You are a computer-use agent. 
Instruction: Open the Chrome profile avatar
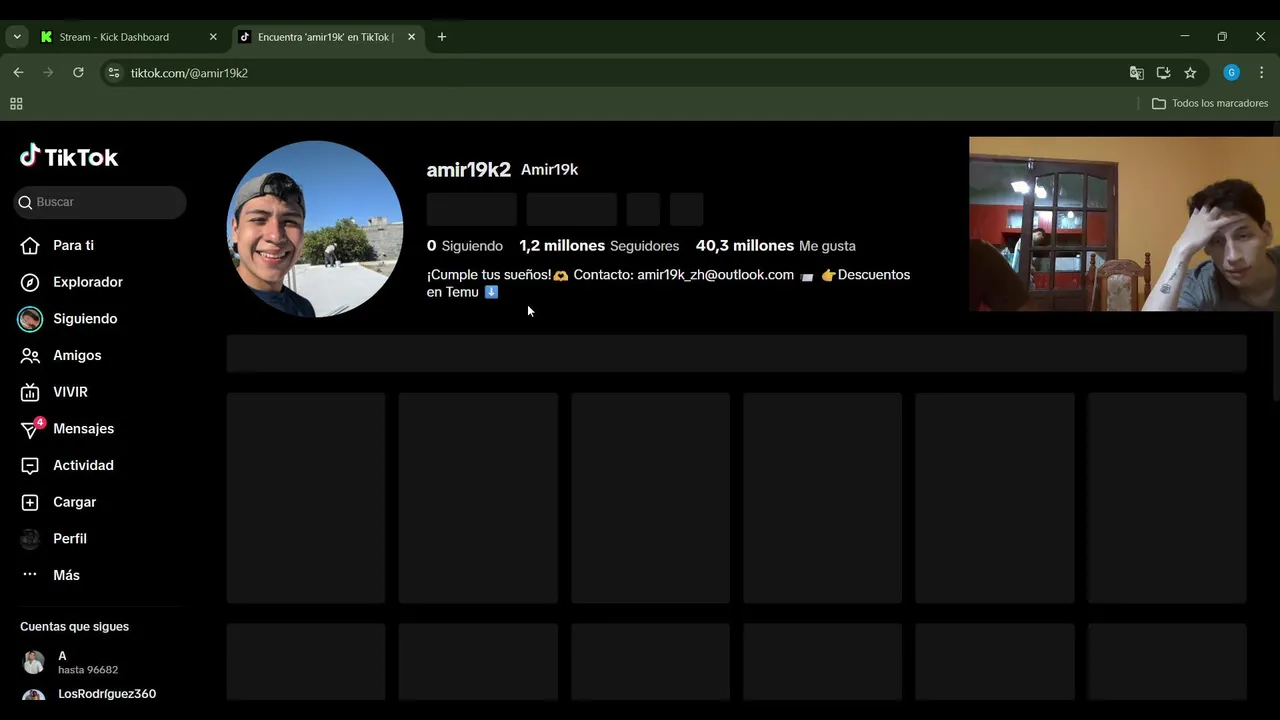(x=1231, y=73)
